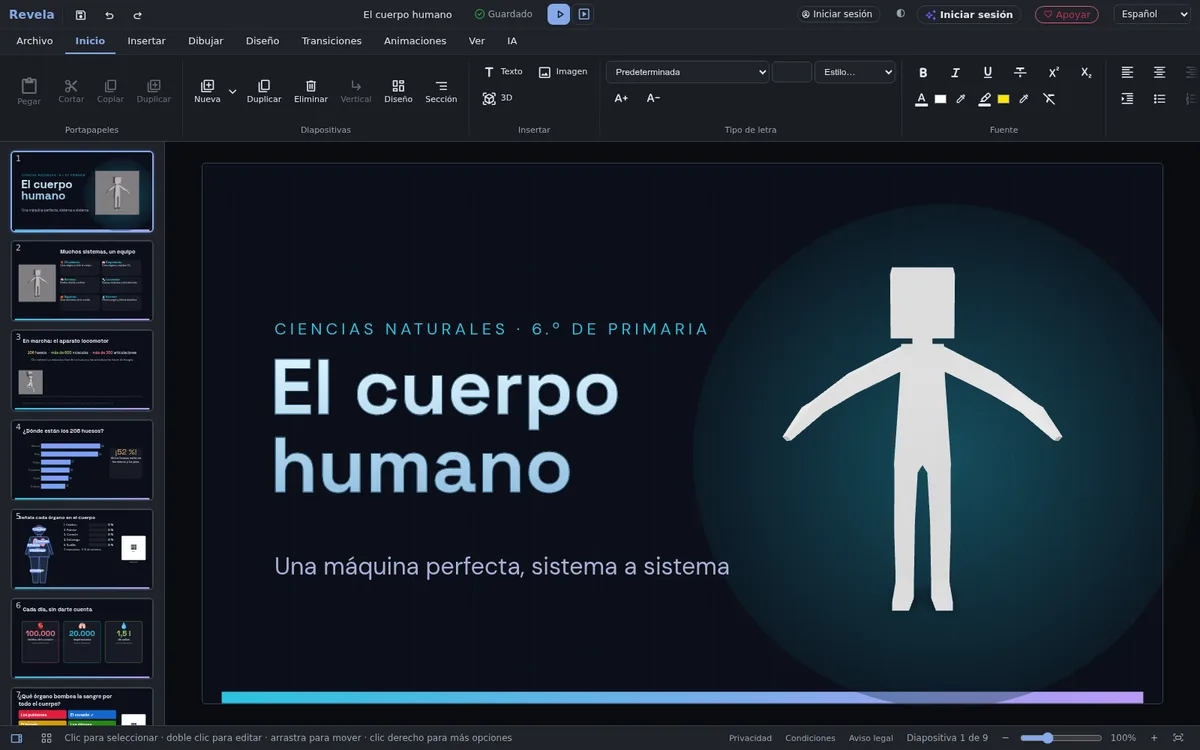This screenshot has height=750, width=1200.
Task: Pick the font color with the eyedropper
Action: 961,99
